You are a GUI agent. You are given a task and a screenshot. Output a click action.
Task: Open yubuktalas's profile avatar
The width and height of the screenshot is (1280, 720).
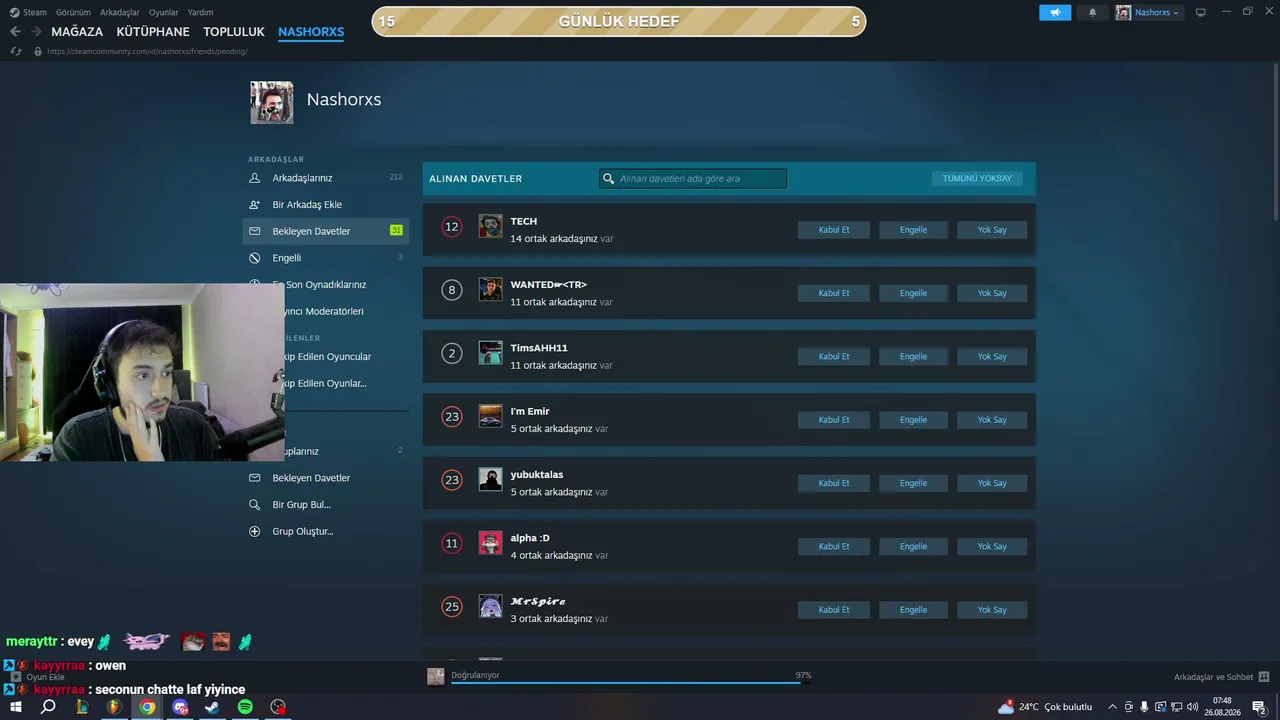click(x=490, y=479)
